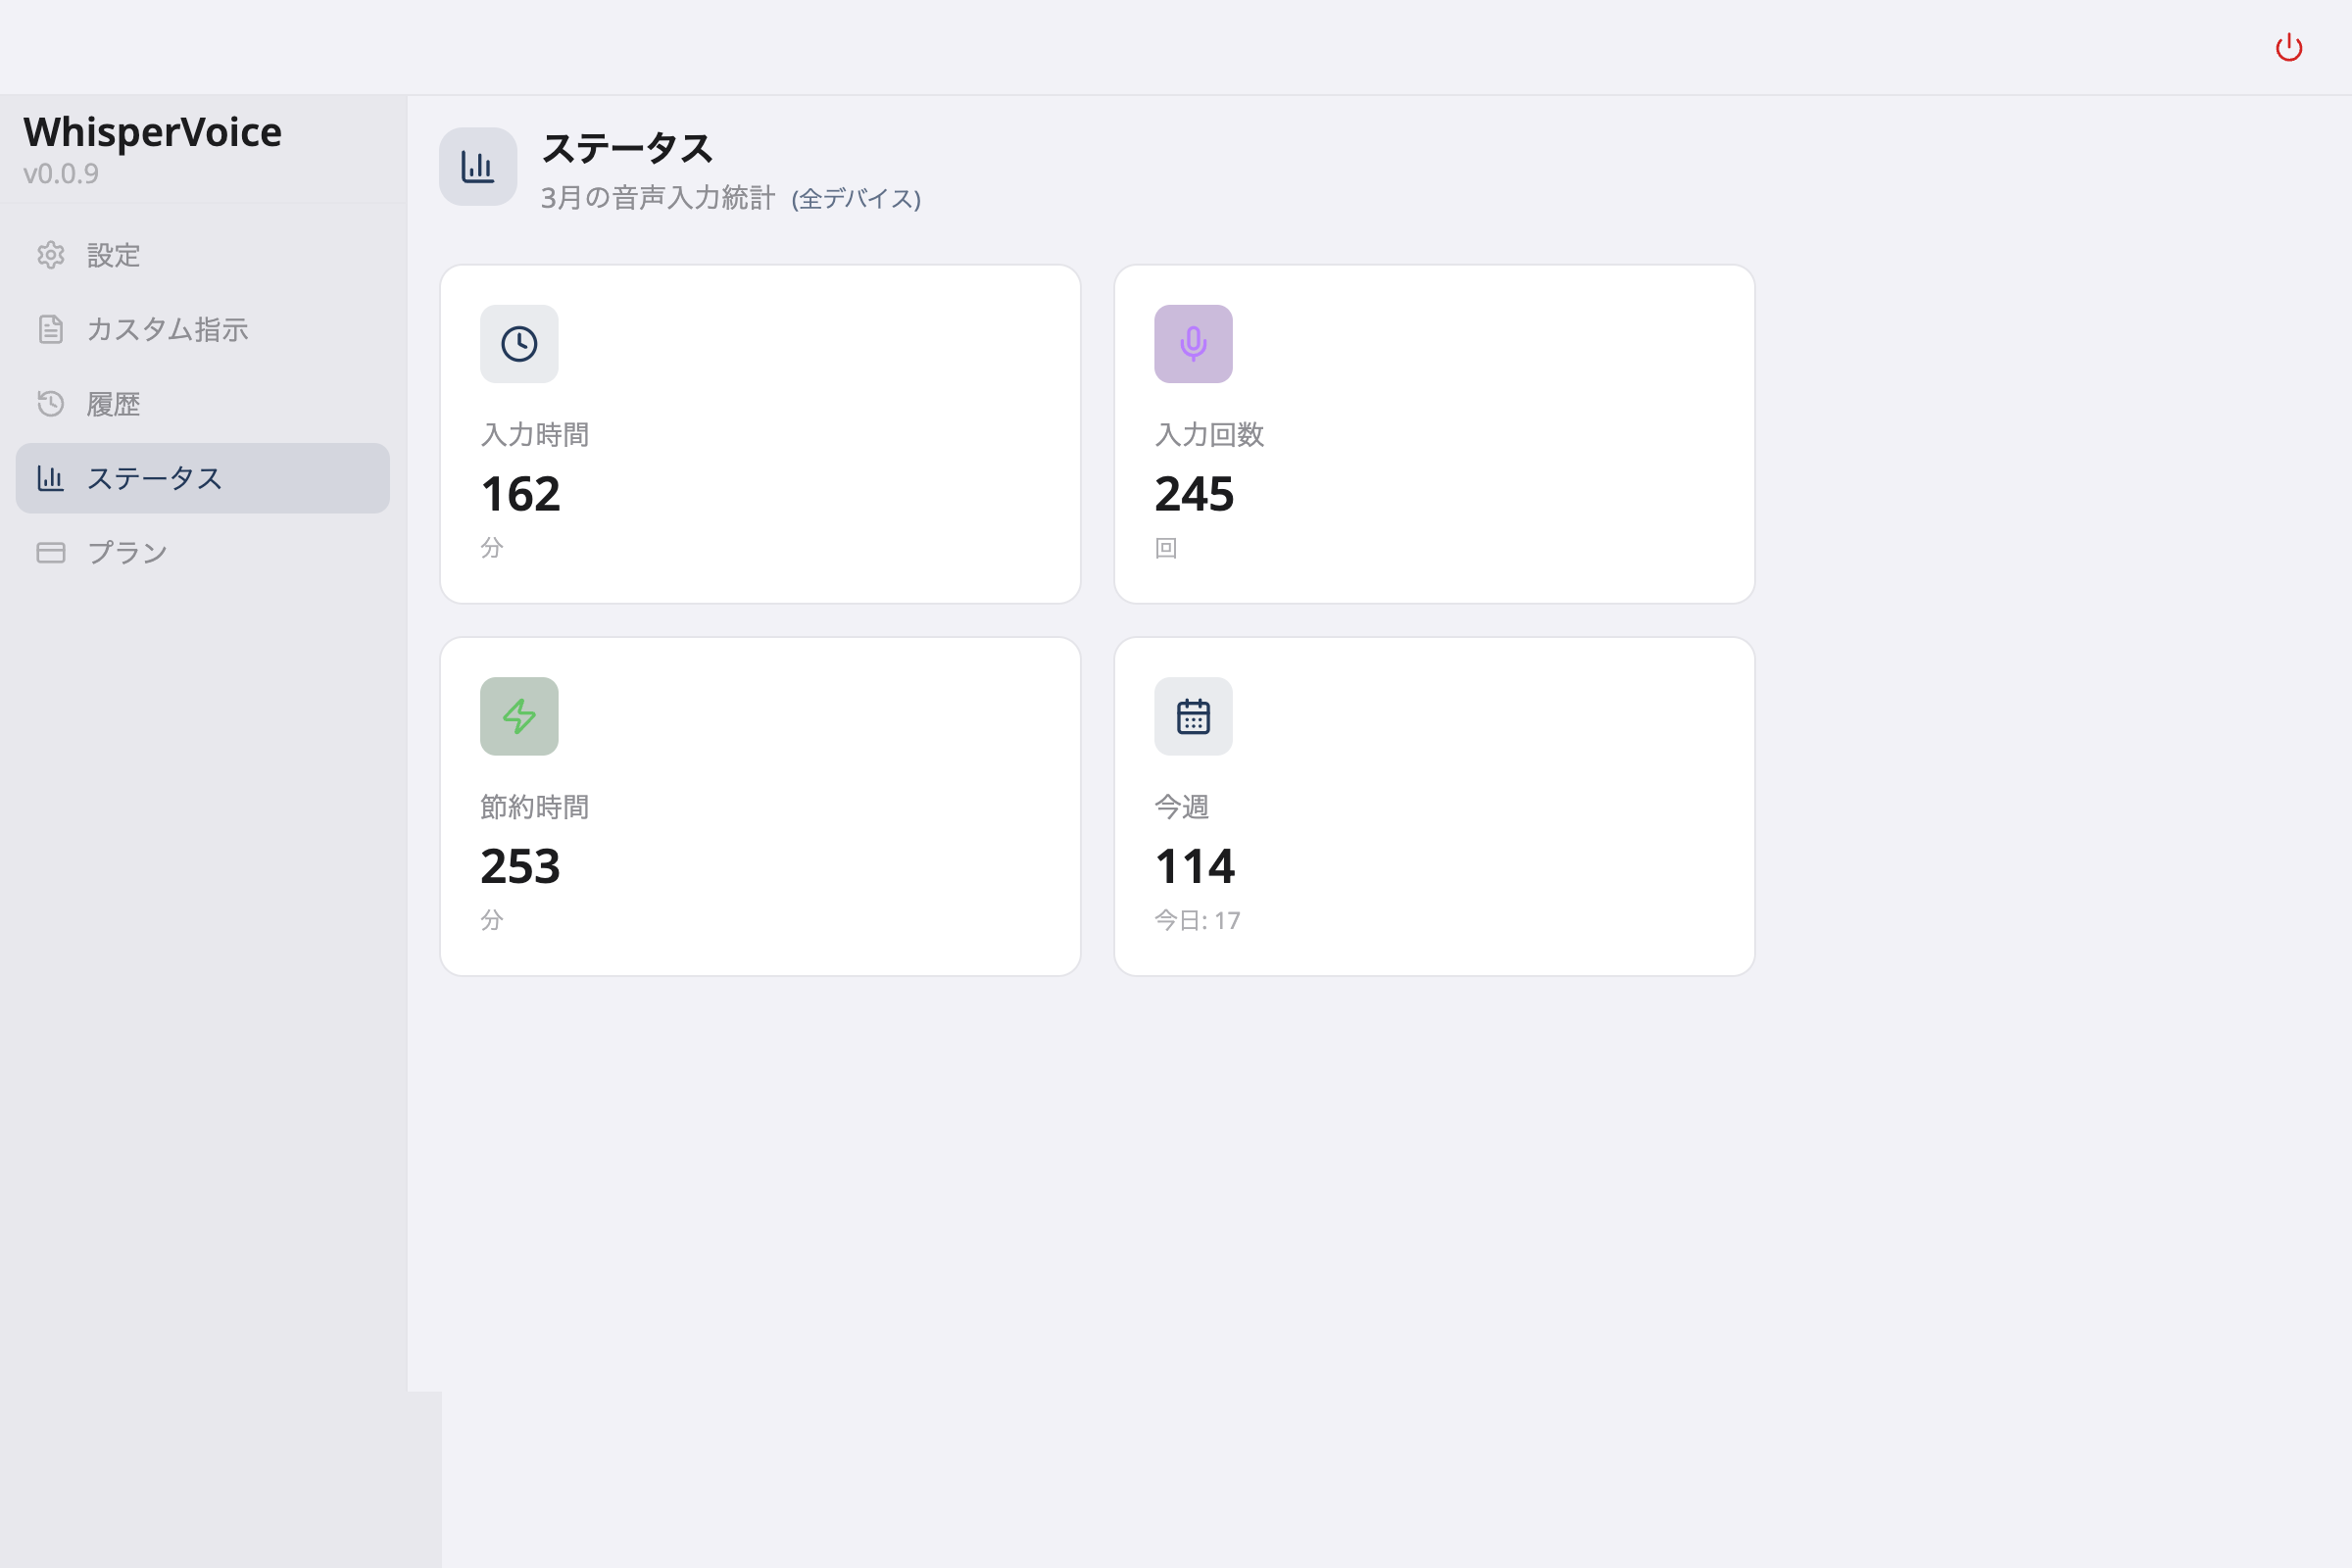Open the 履歴 section
Viewport: 2352px width, 1568px height.
[112, 403]
